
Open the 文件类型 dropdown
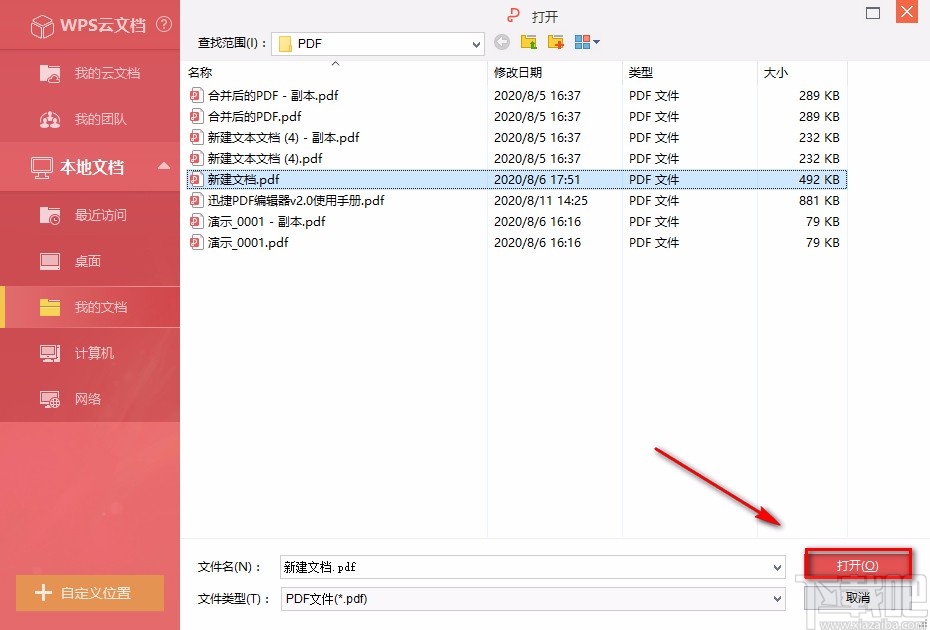tap(779, 599)
